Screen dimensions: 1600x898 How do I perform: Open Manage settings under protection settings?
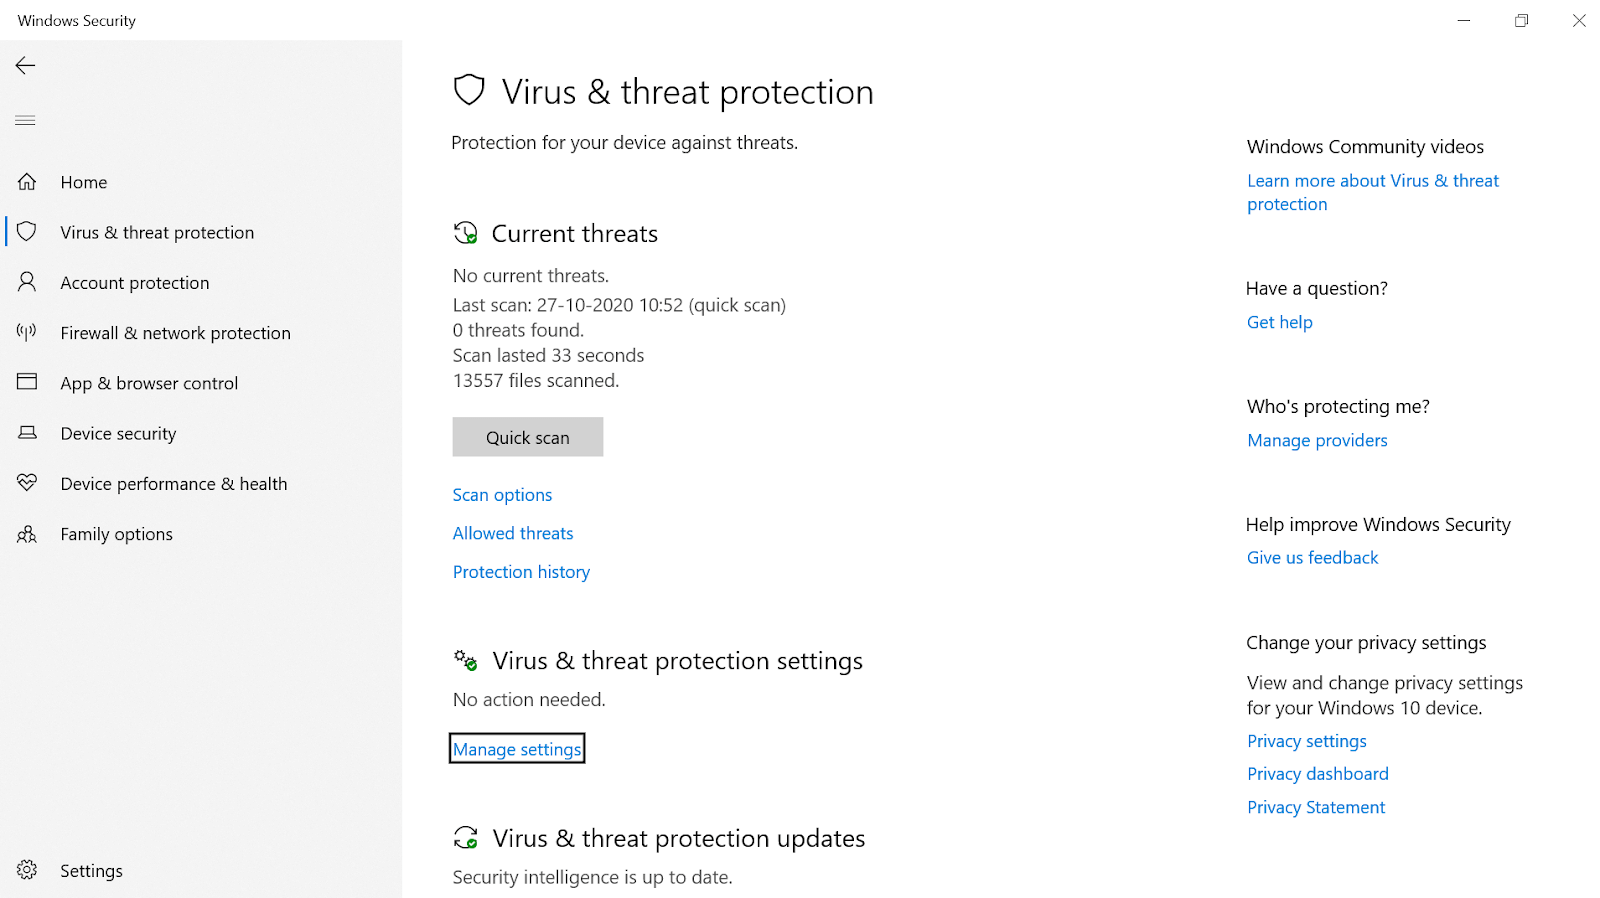click(516, 748)
